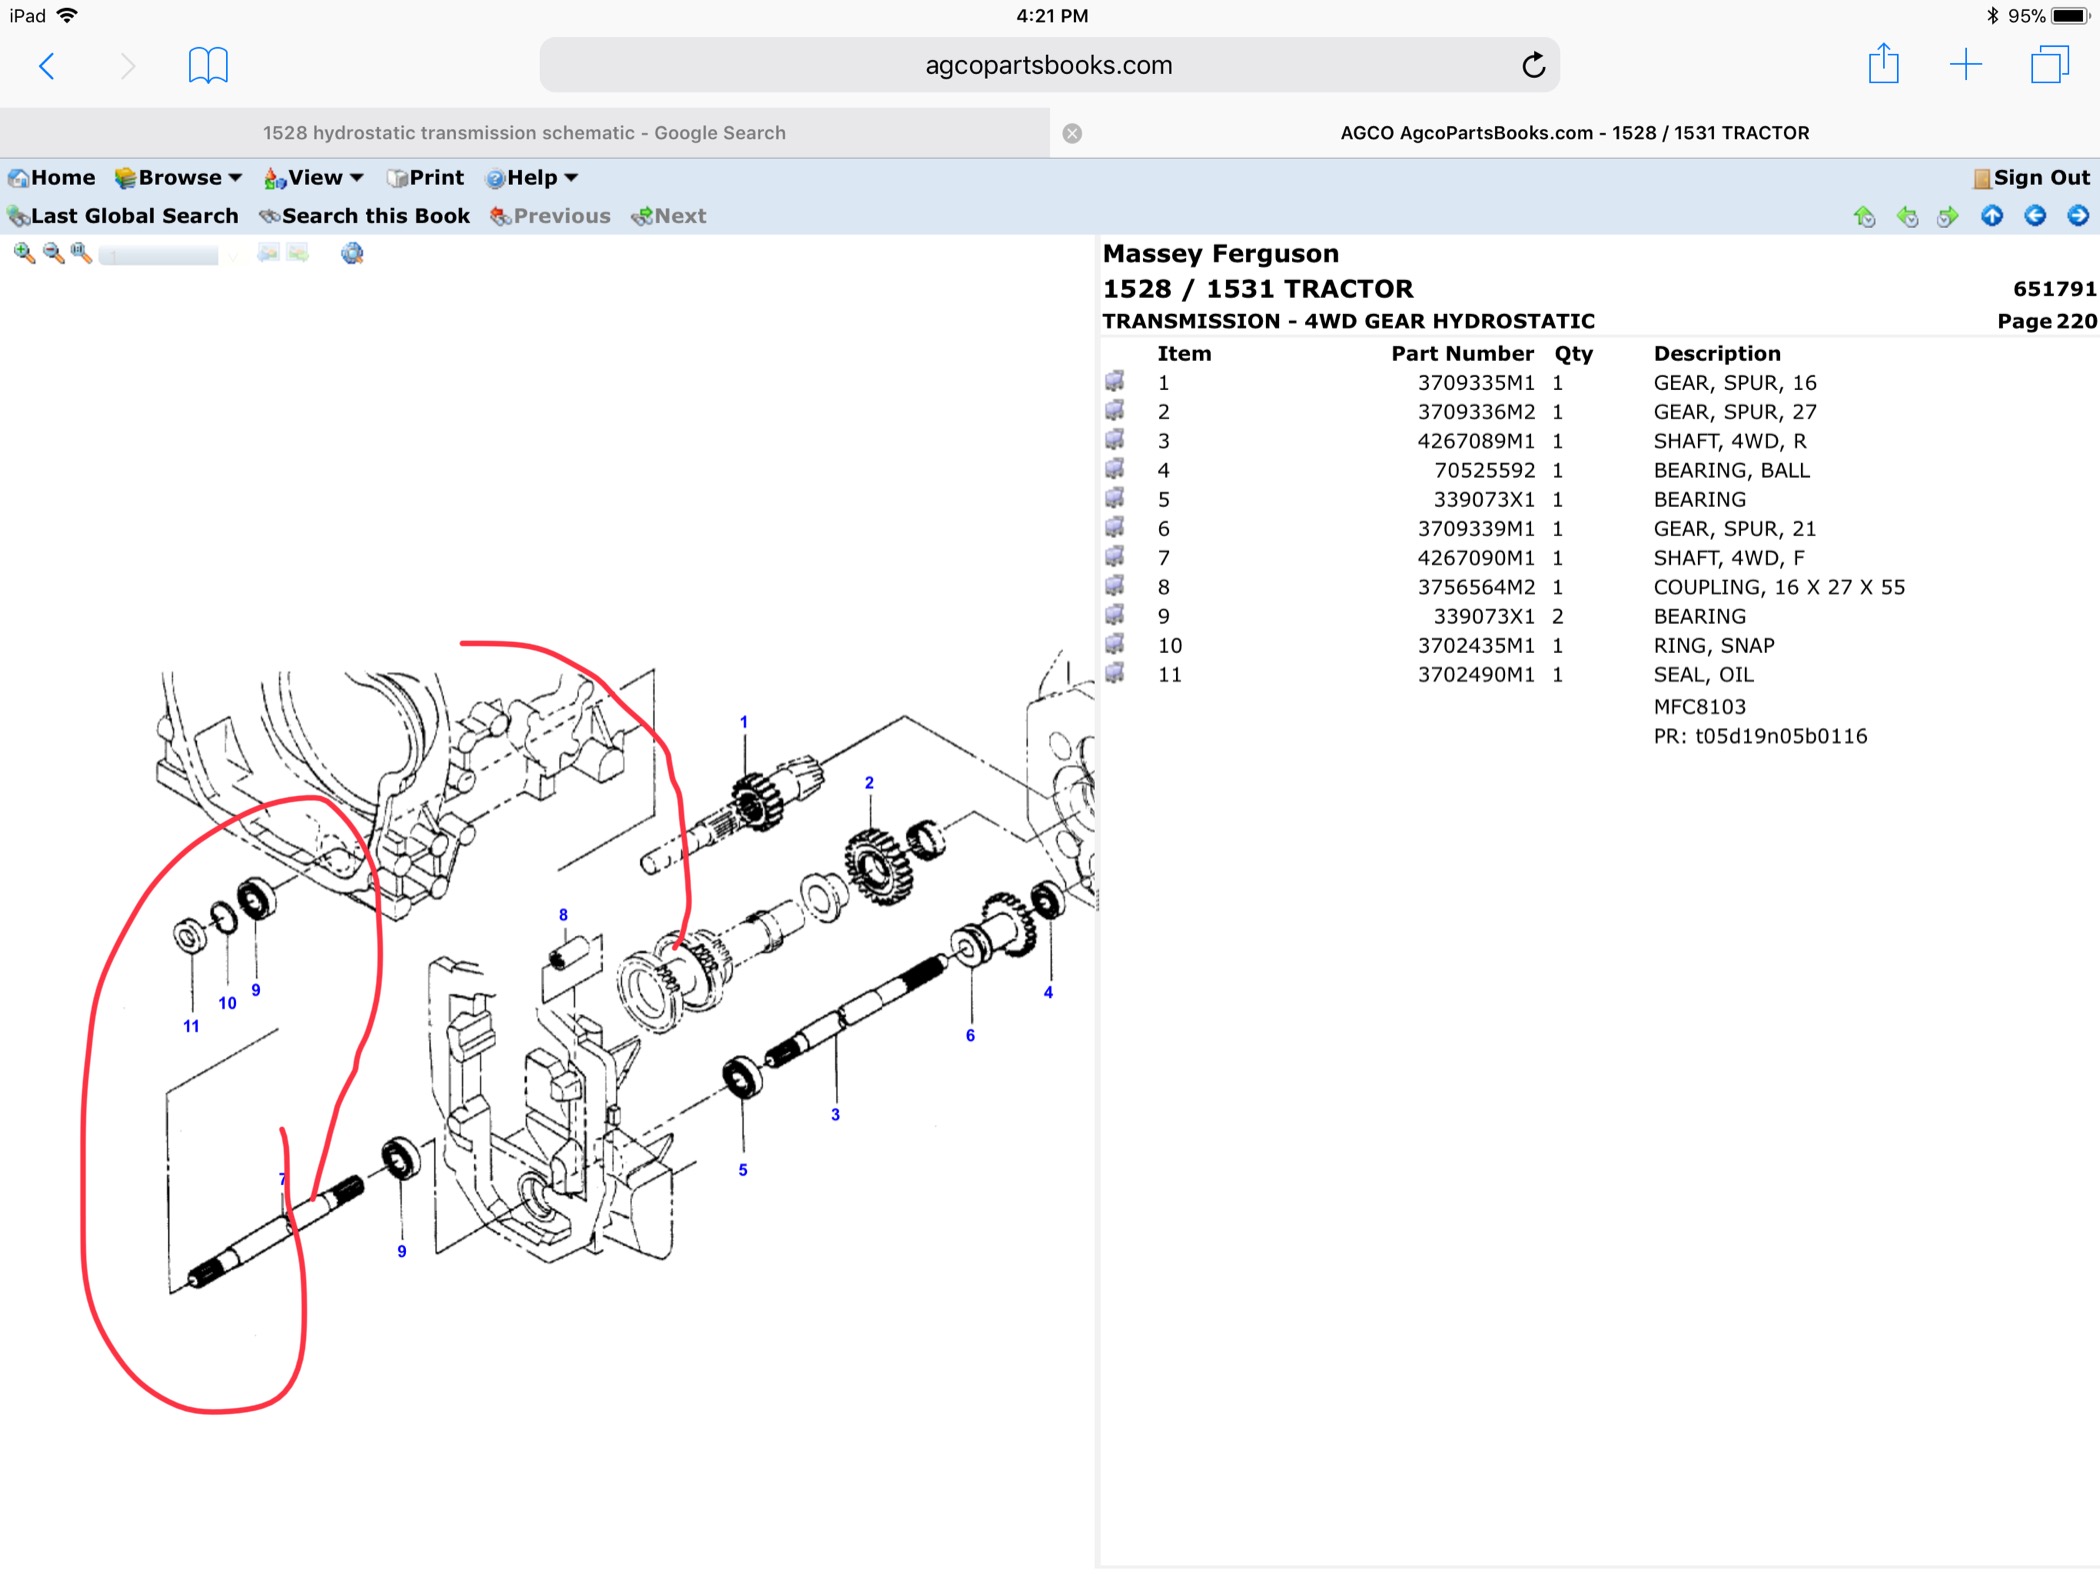
Task: Open the Safari tab overview icon
Action: [x=2049, y=65]
